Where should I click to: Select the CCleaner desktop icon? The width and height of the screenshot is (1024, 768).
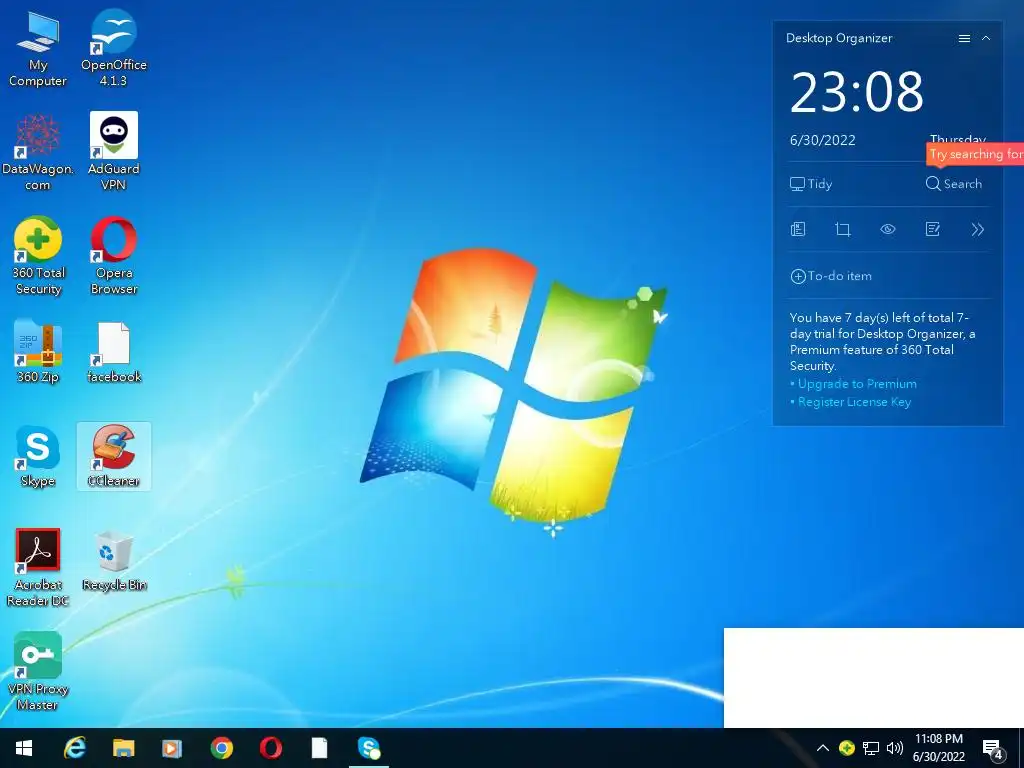point(114,456)
